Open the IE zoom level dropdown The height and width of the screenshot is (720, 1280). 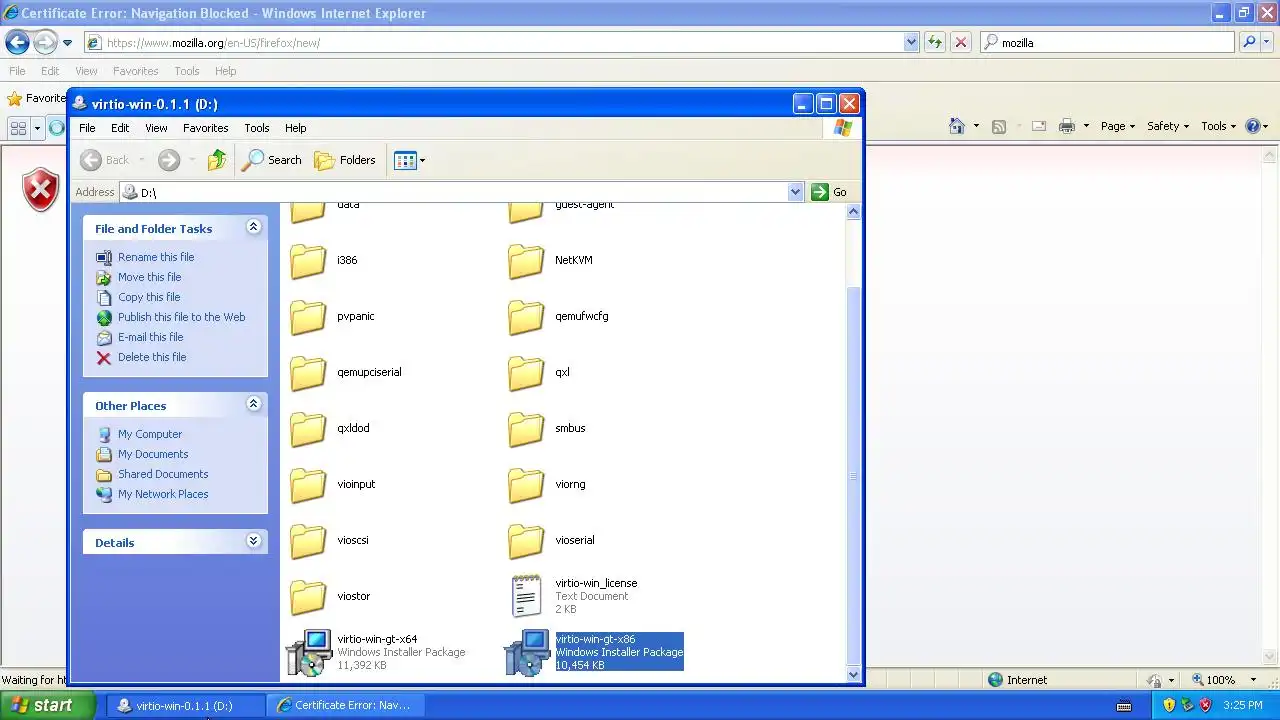[x=1251, y=680]
